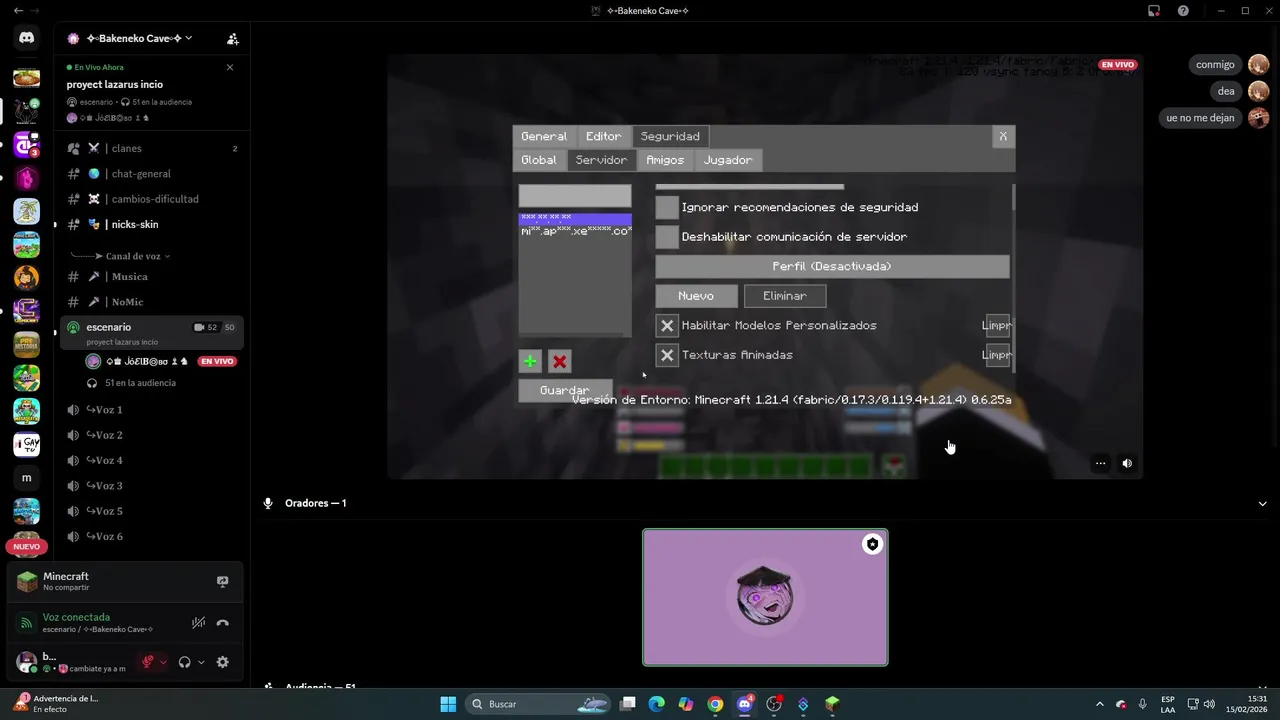This screenshot has height=720, width=1280.
Task: Open microphone input options arrow
Action: pos(163,662)
